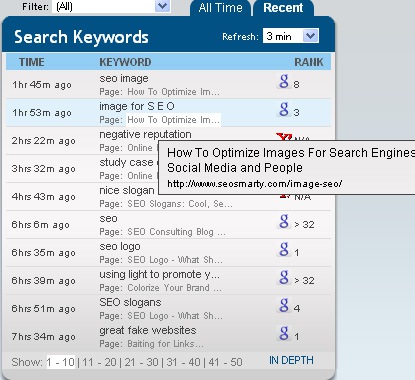Viewport: 415px width, 380px height.
Task: Click keyword 'seo image'
Action: 124,78
